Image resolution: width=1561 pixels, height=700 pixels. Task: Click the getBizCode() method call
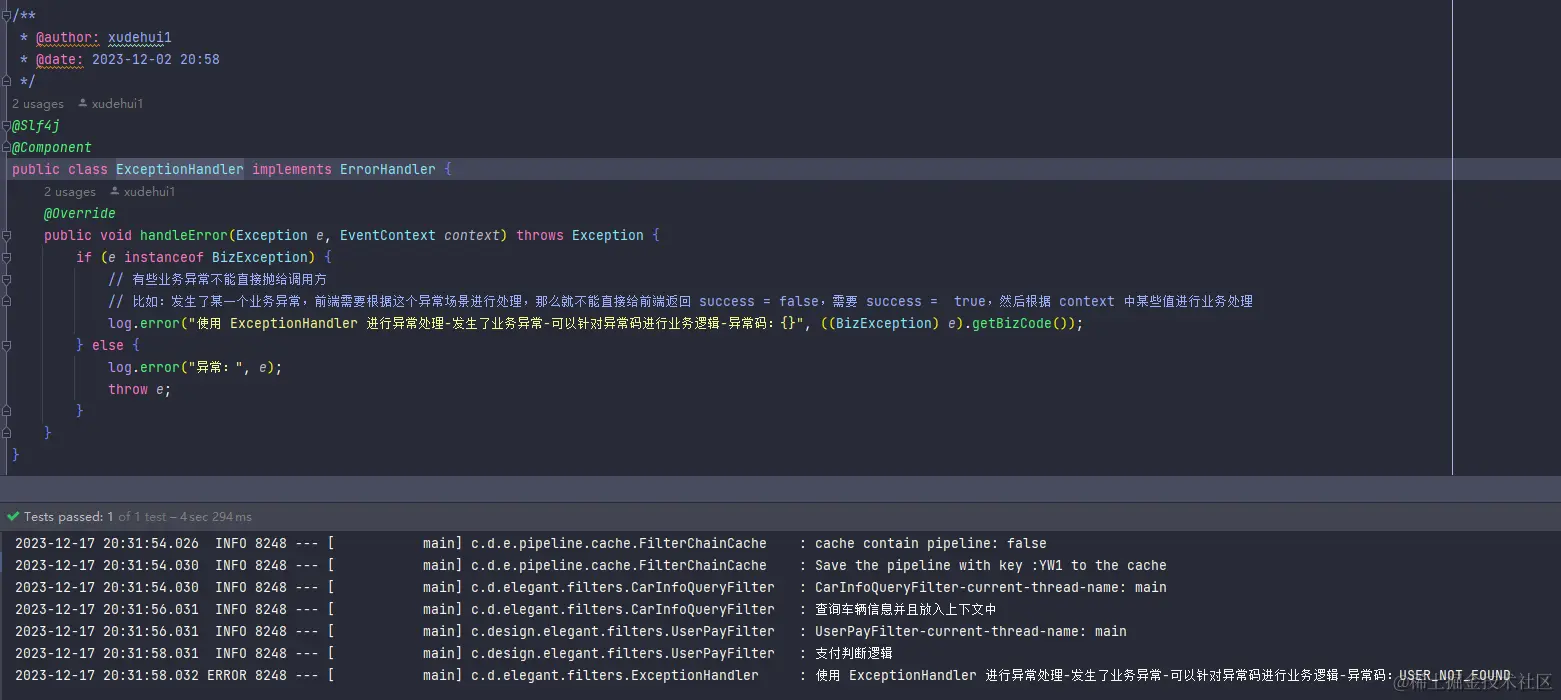[x=1020, y=324]
